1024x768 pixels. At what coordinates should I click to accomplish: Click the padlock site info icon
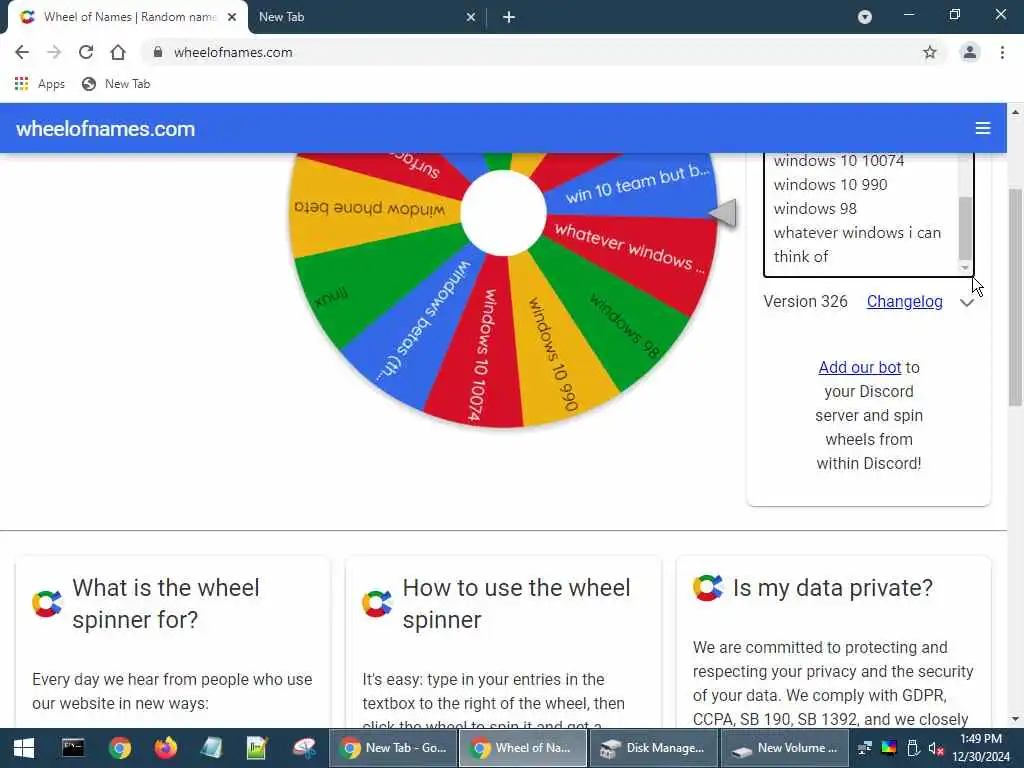(157, 52)
